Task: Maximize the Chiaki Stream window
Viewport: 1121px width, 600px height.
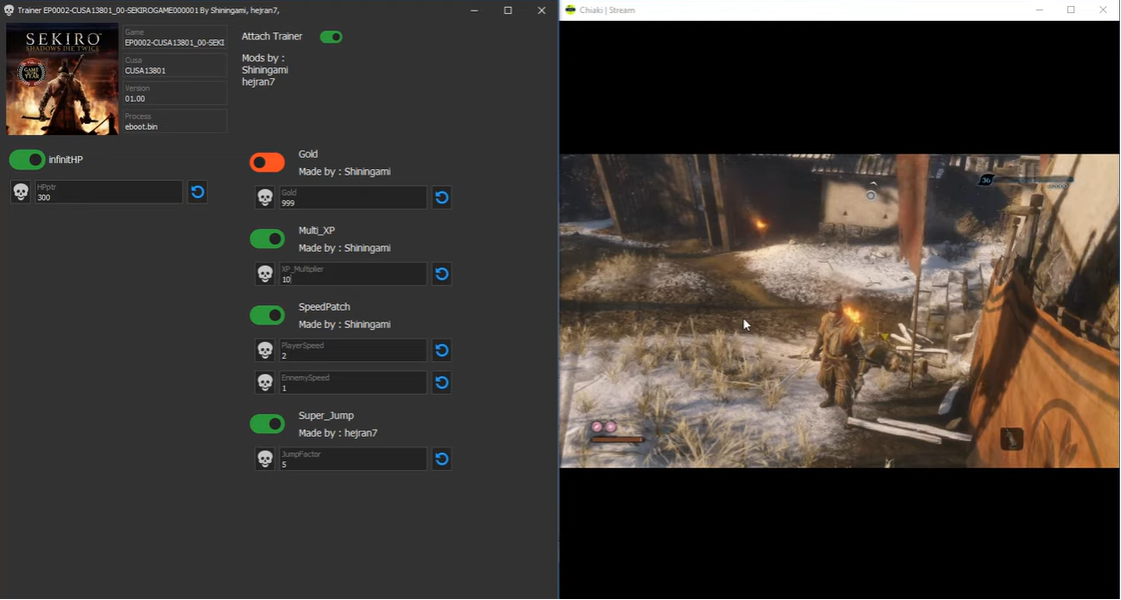Action: click(1071, 10)
